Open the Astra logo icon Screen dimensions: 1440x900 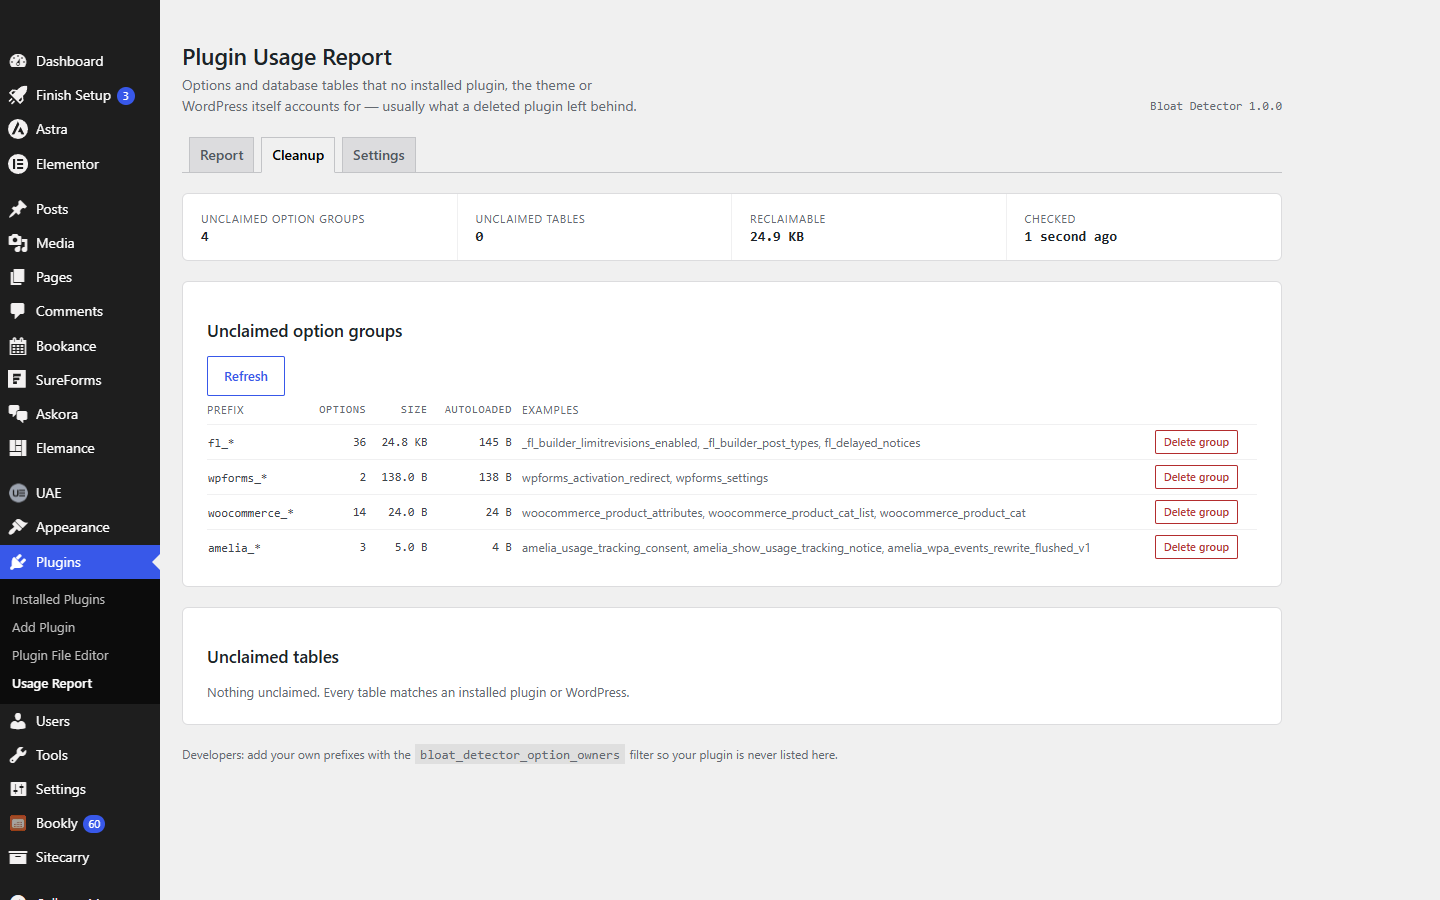pyautogui.click(x=18, y=129)
